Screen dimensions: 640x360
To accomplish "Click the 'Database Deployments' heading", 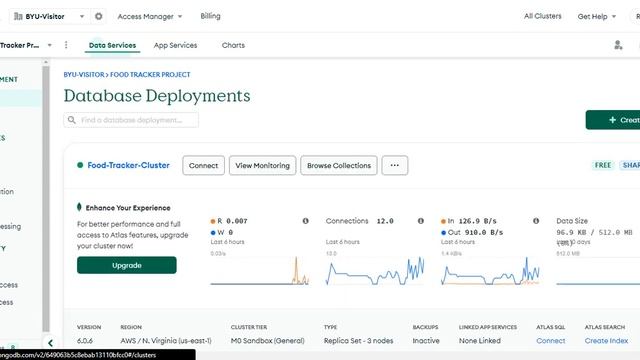I will [x=157, y=96].
